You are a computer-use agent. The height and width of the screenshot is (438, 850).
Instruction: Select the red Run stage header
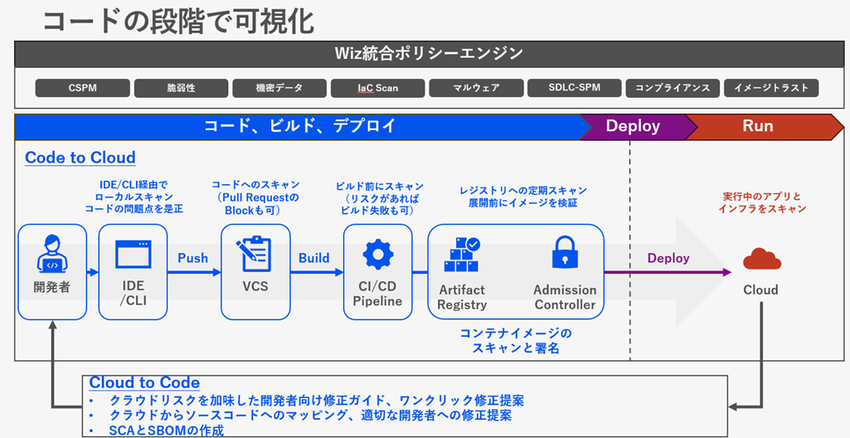click(x=758, y=127)
